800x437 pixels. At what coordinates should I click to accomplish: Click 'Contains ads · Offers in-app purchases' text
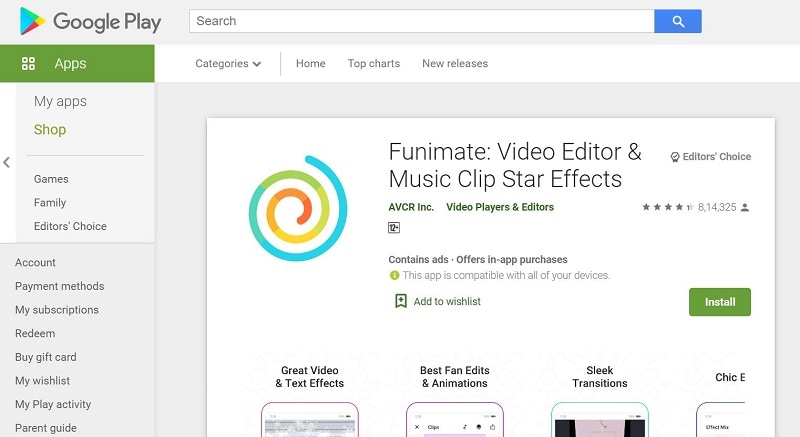click(478, 260)
